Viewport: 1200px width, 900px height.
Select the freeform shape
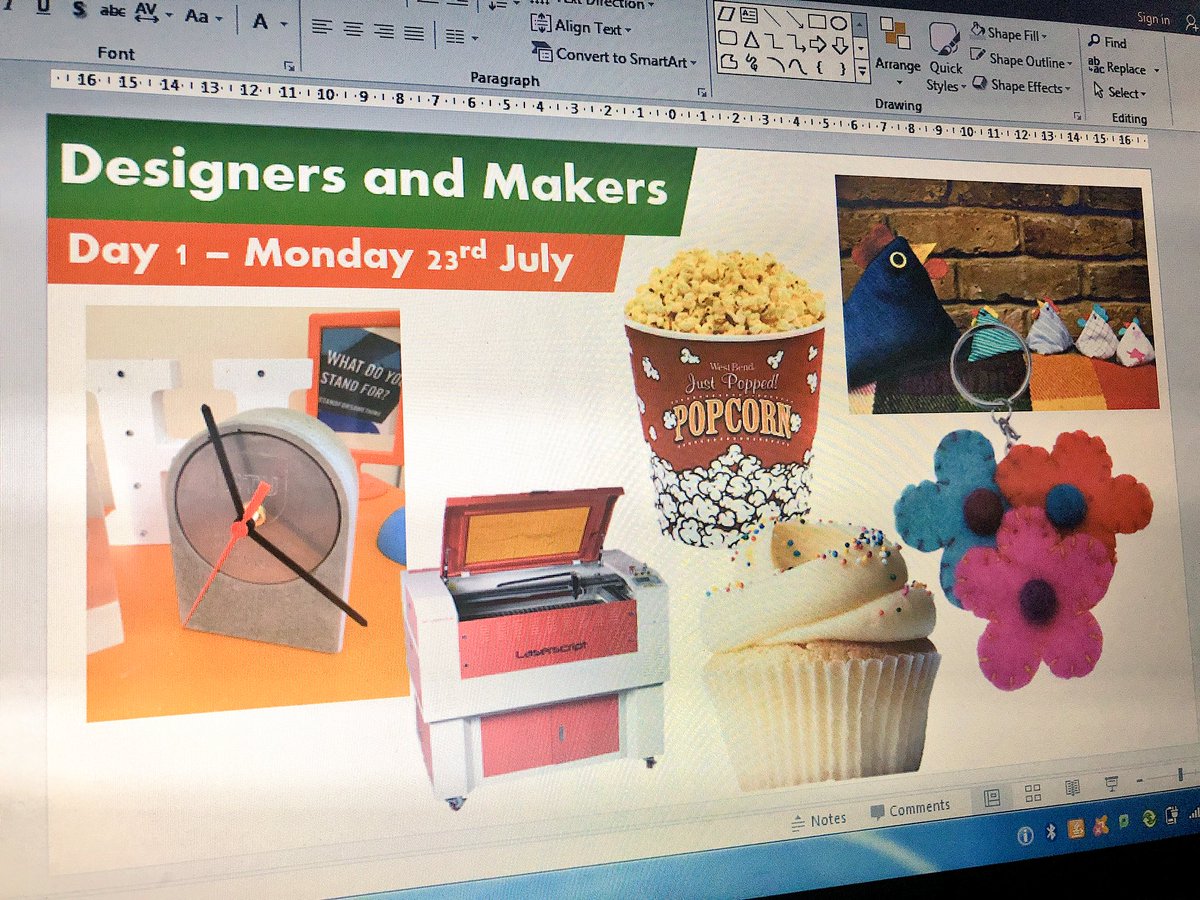[x=729, y=62]
